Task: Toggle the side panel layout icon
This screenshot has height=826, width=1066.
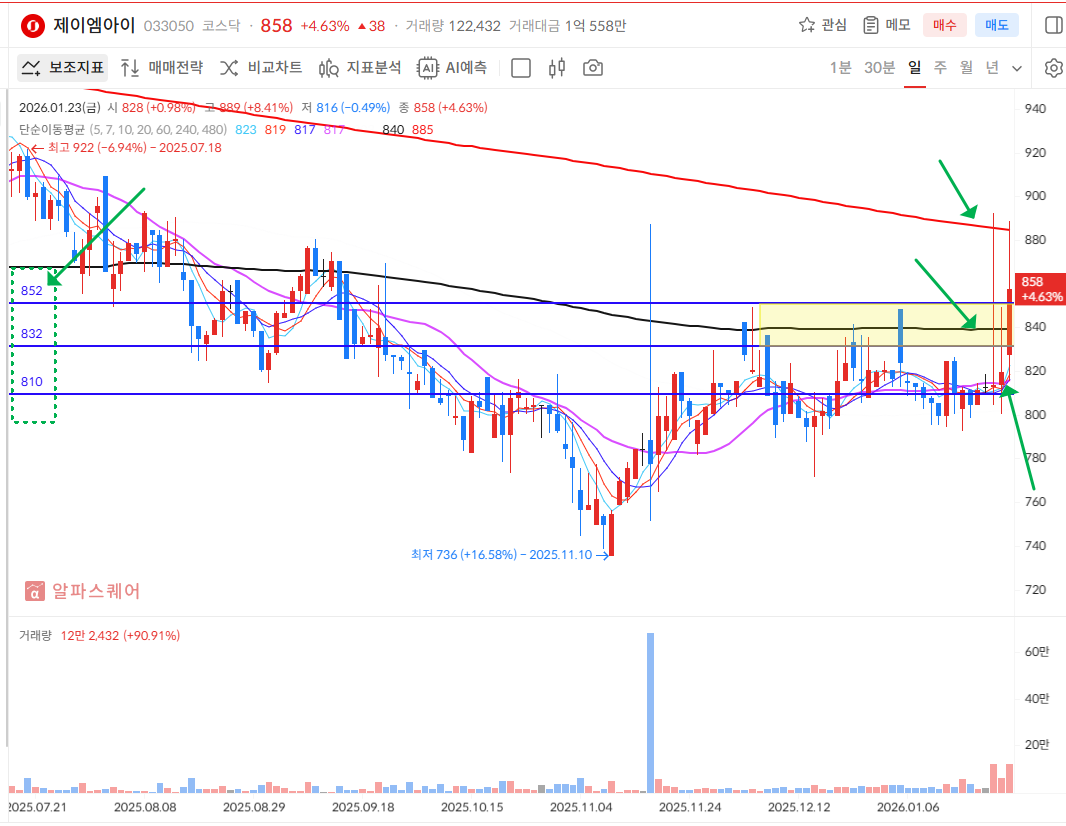Action: [1053, 25]
